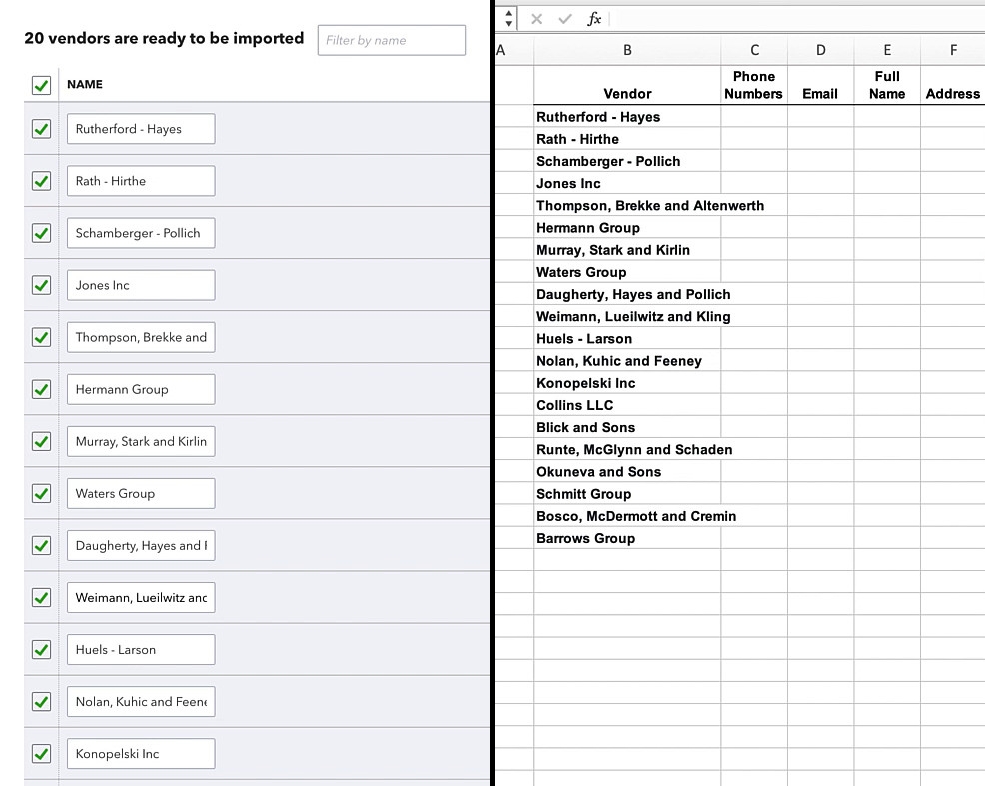Viewport: 985px width, 786px height.
Task: Uncheck the Thompson, Brekke vendor checkbox
Action: point(41,337)
